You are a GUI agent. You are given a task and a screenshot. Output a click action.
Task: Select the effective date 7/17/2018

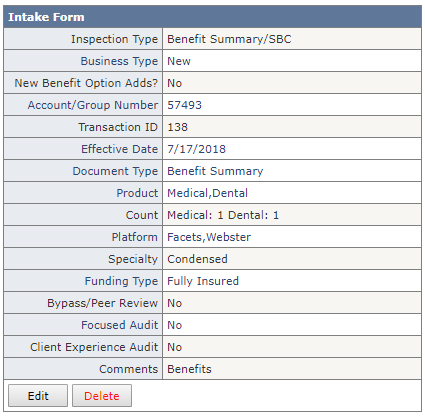(196, 149)
